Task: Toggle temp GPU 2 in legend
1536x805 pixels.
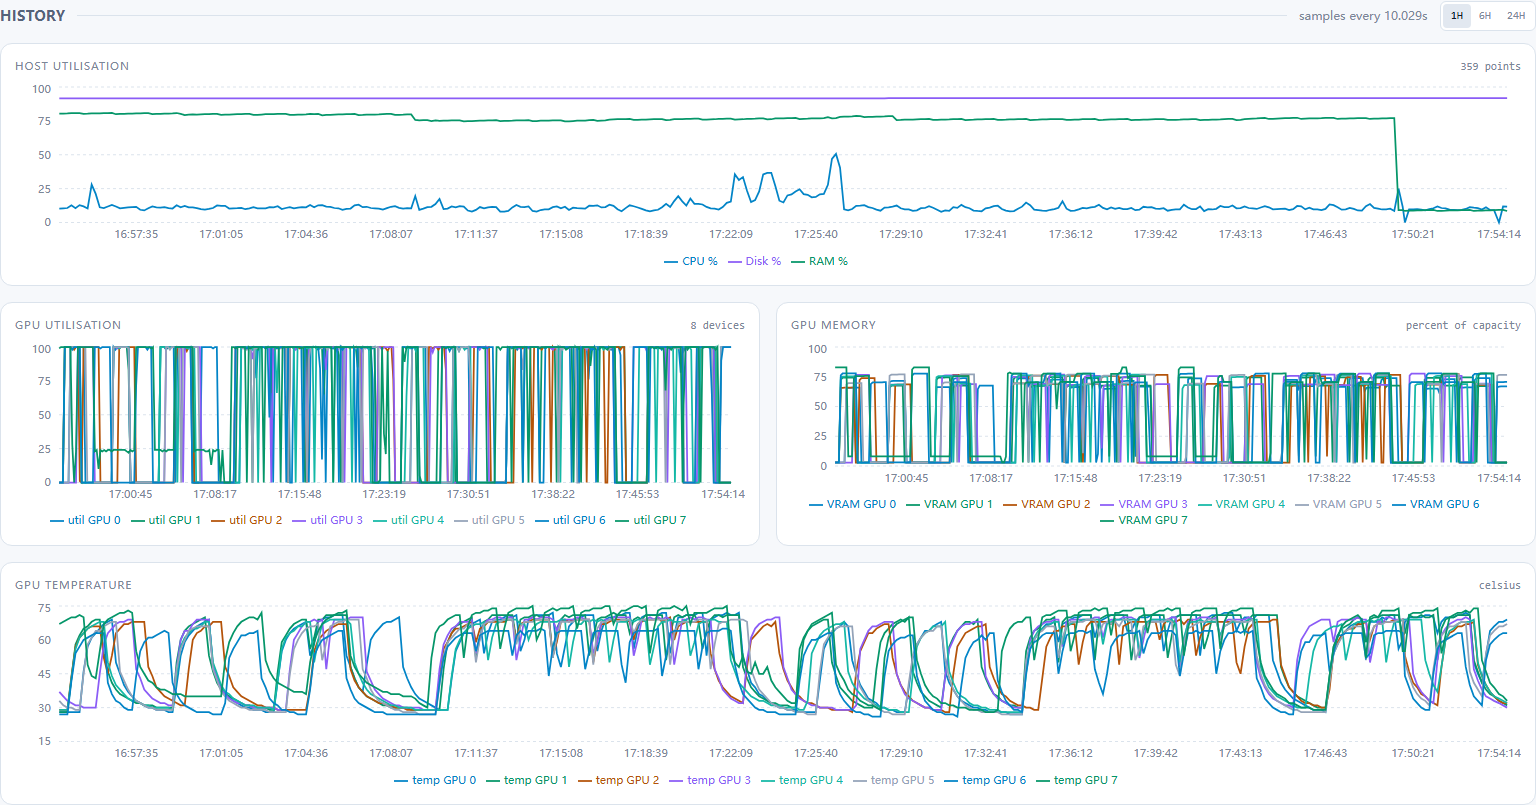Action: (x=619, y=780)
